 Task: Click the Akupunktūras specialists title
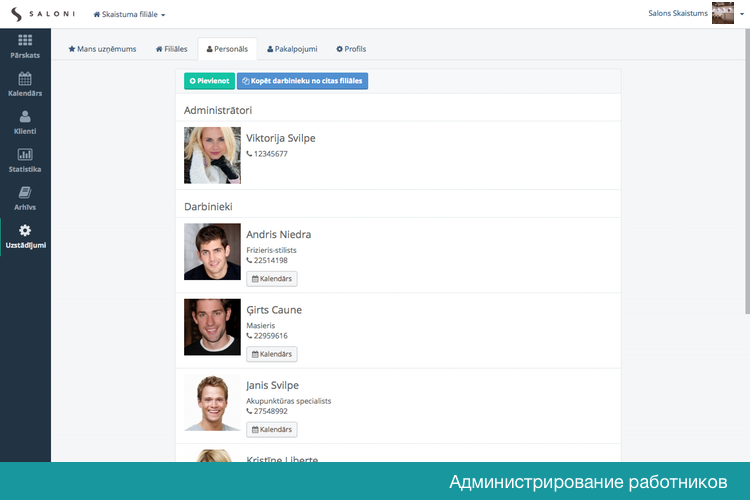tap(288, 401)
